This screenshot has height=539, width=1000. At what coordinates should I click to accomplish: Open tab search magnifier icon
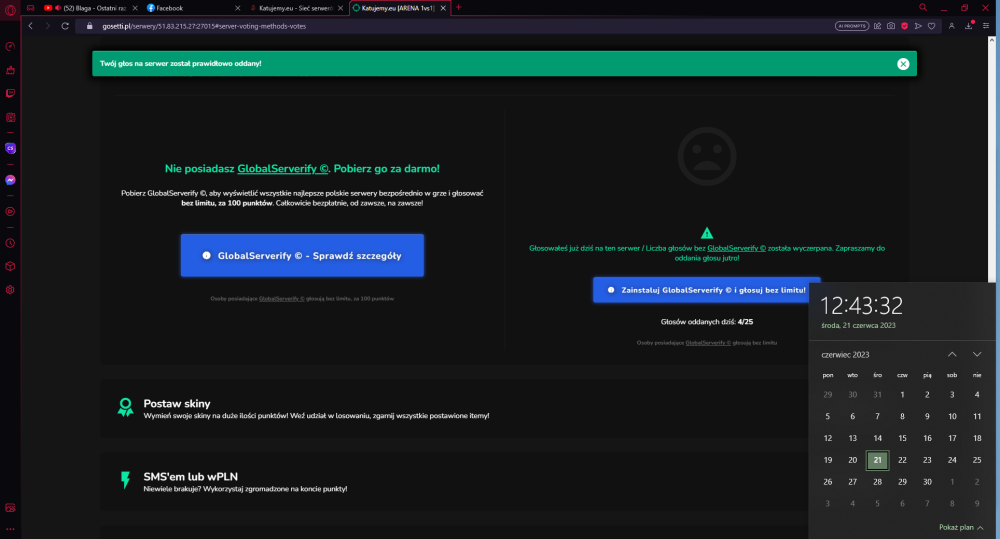923,8
